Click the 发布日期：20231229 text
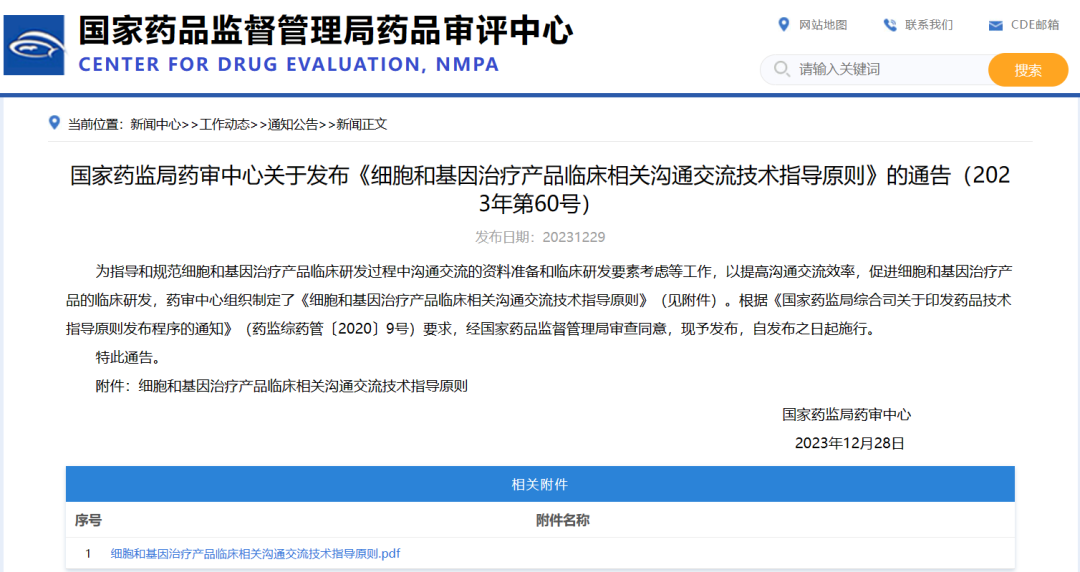 click(x=540, y=237)
